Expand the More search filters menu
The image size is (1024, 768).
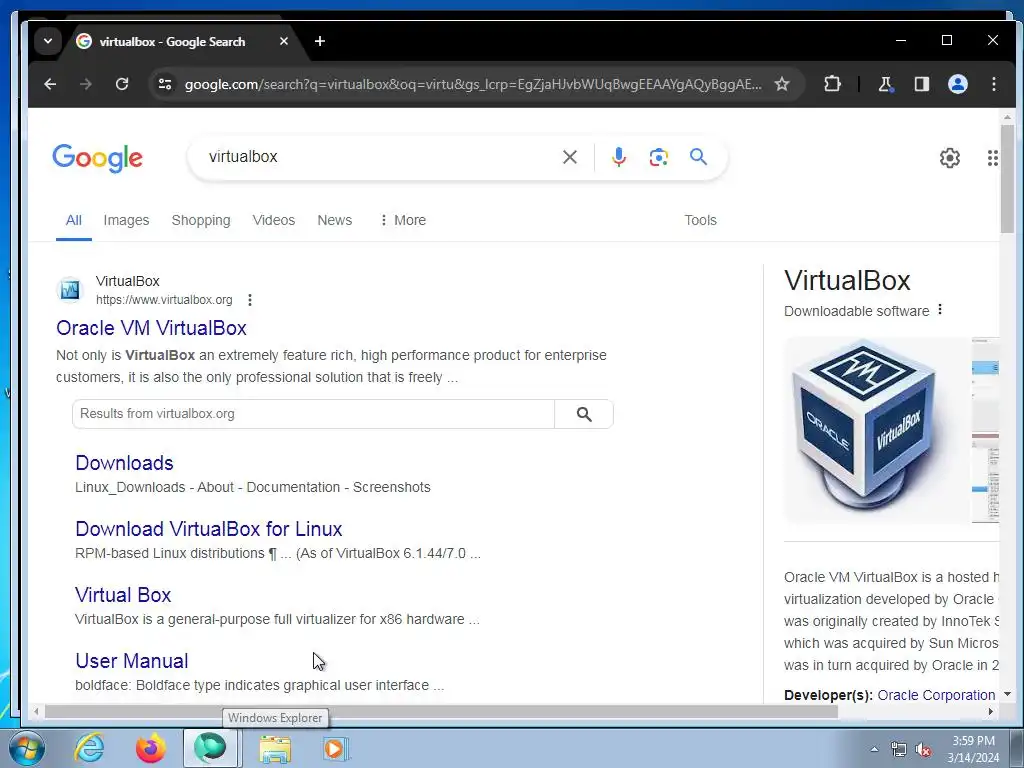[x=403, y=220]
